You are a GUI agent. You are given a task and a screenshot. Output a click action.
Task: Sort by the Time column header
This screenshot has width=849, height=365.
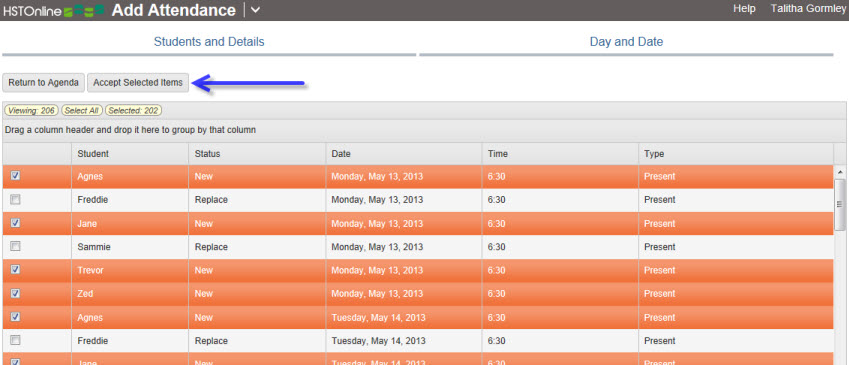[560, 154]
